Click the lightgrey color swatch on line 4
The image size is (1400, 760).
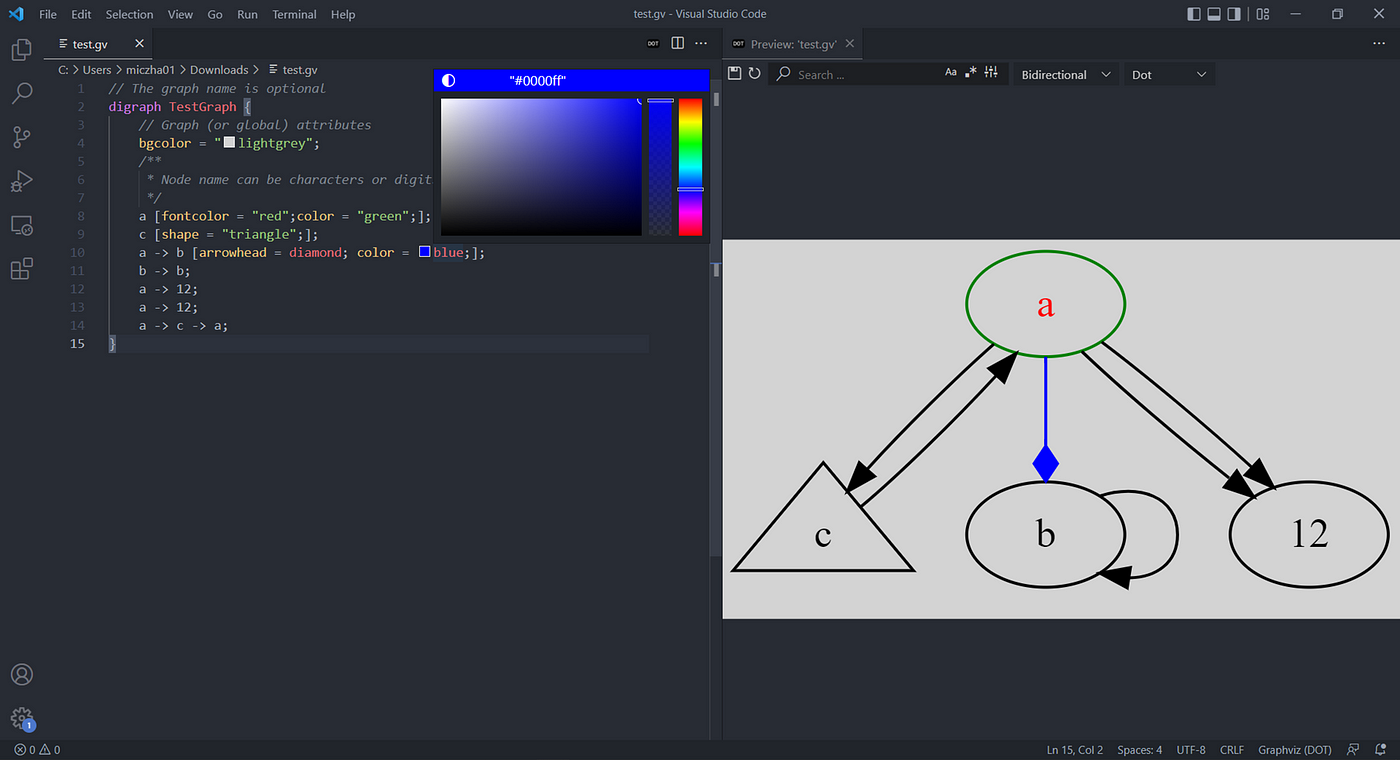(229, 143)
